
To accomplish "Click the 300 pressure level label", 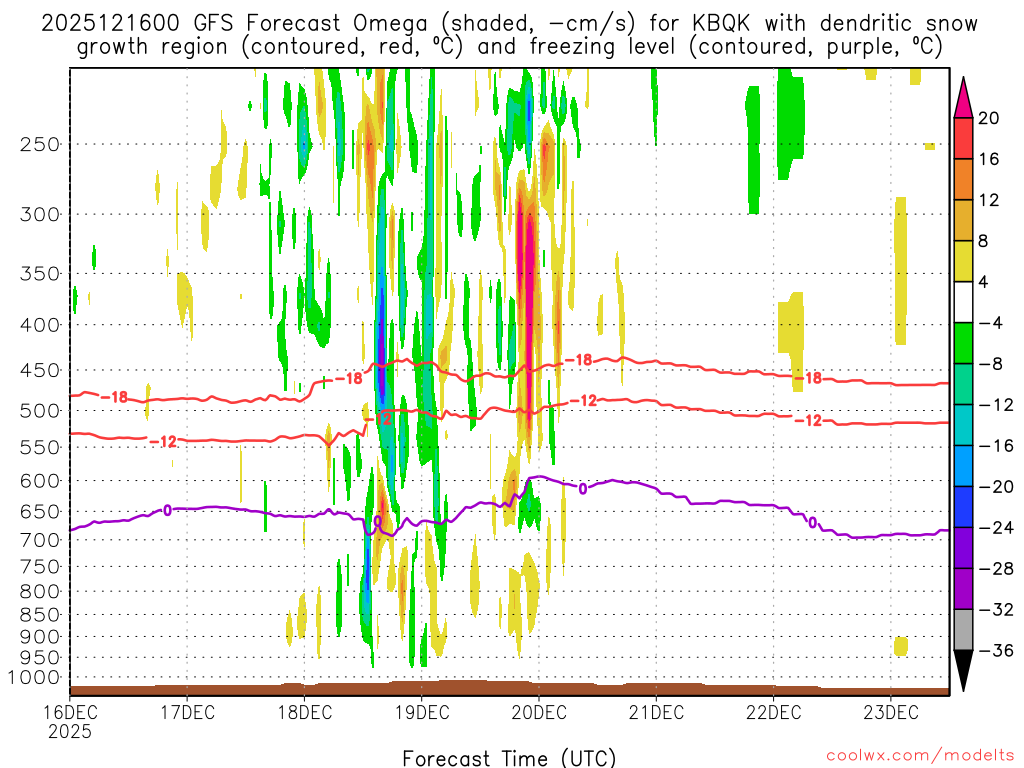I will tap(40, 214).
